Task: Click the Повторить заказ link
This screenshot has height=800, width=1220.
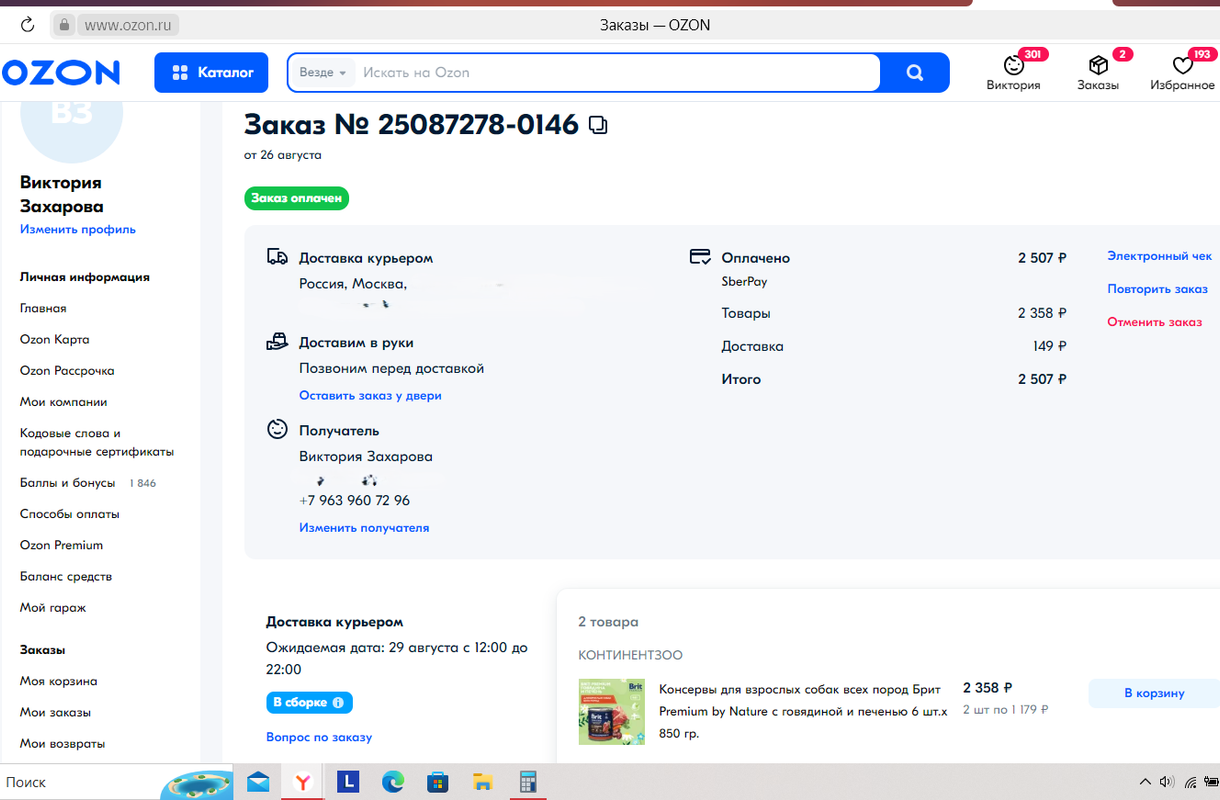Action: point(1157,289)
